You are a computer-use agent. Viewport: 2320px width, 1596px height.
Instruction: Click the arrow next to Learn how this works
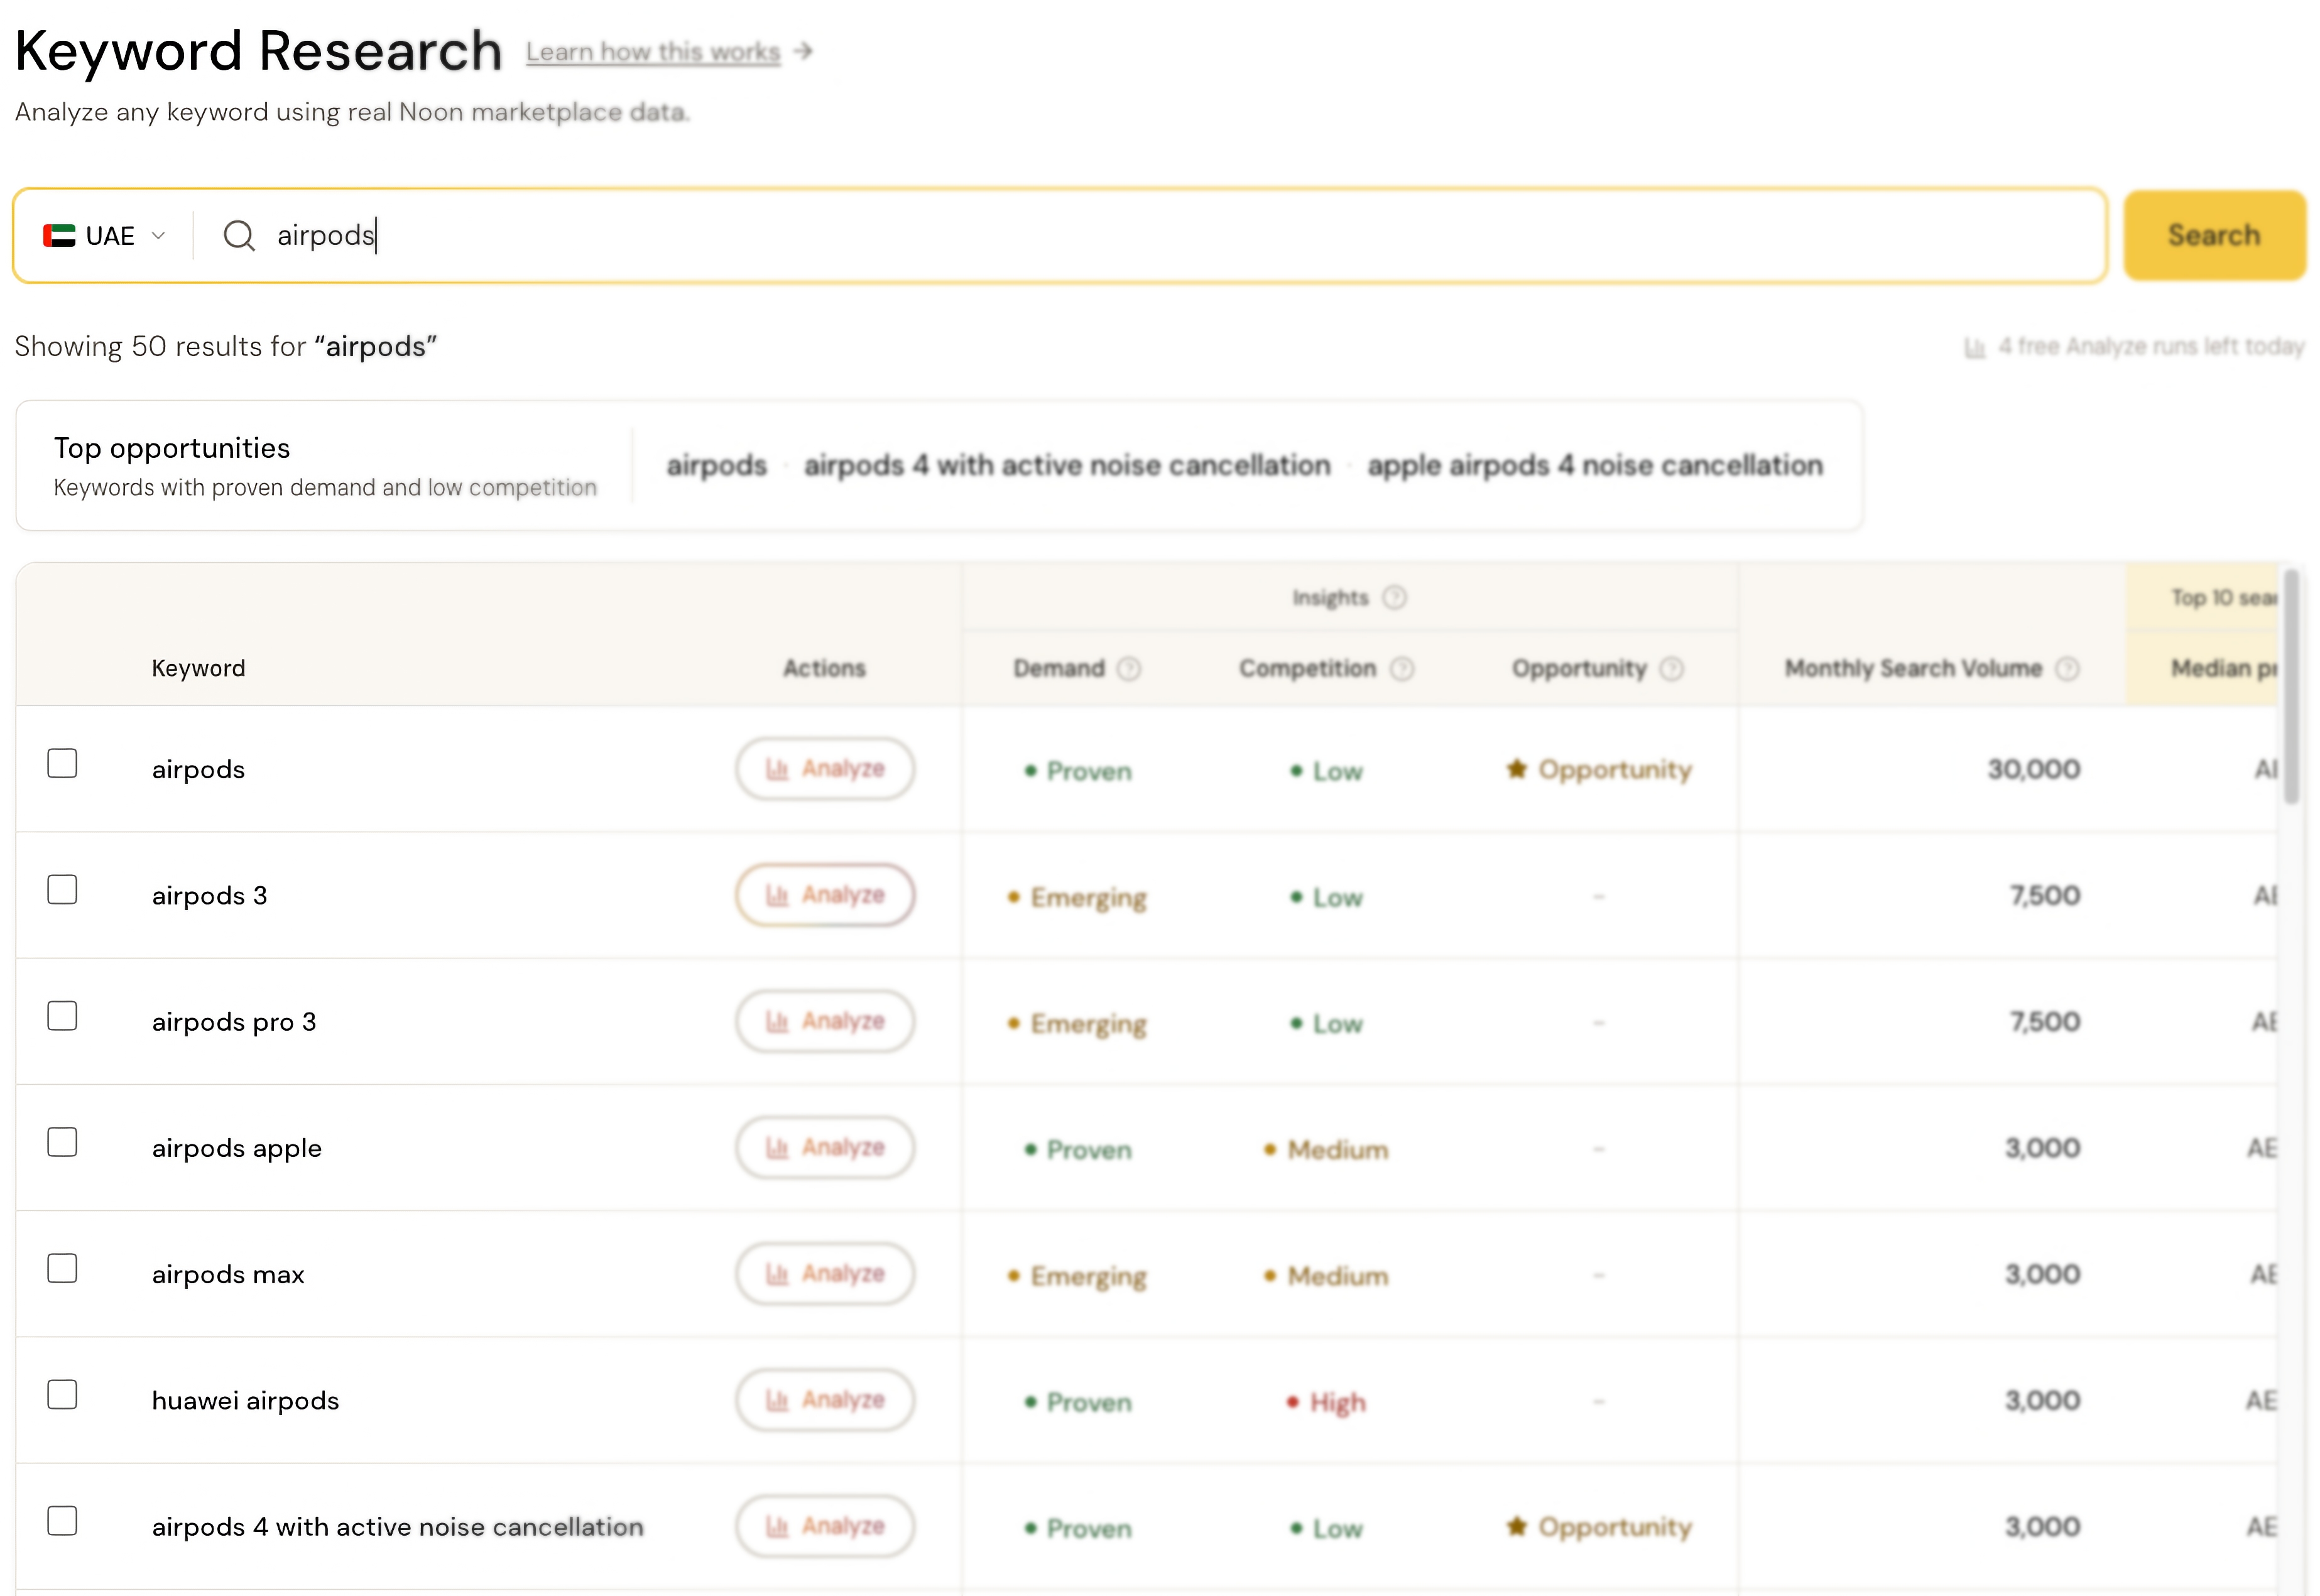tap(803, 51)
